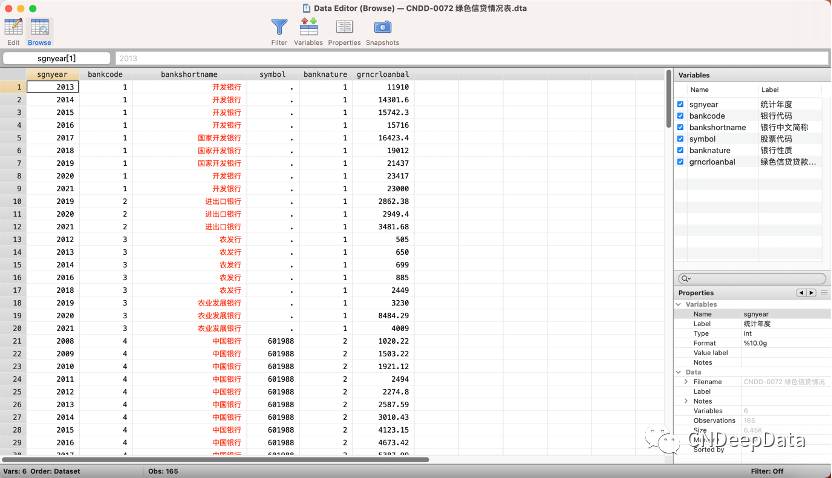The width and height of the screenshot is (832, 478).
Task: Expand the Filename row in Properties
Action: pos(686,382)
